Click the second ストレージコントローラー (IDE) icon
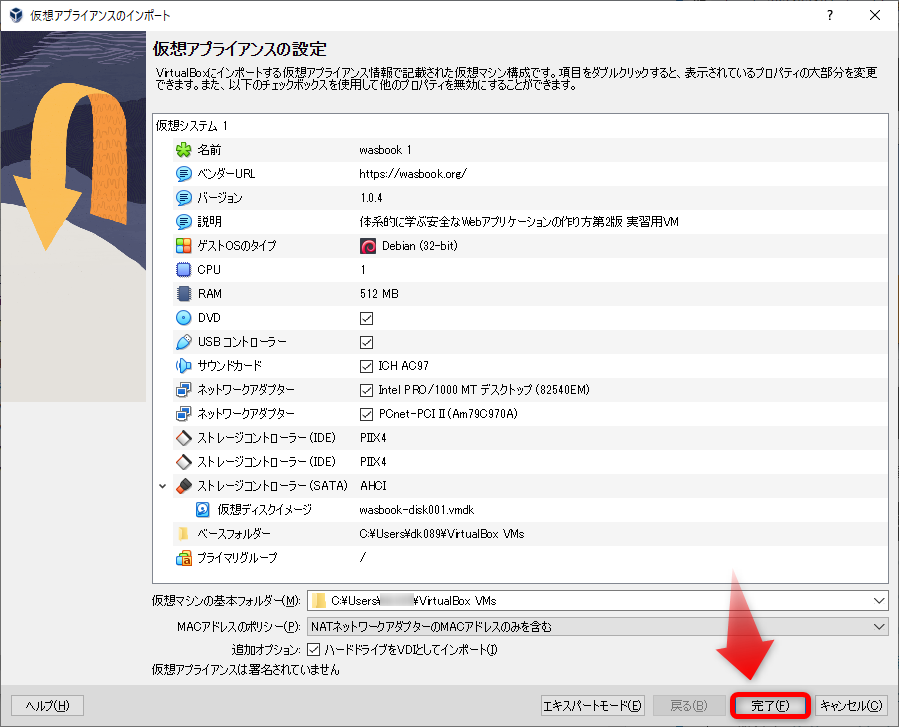 [x=183, y=462]
